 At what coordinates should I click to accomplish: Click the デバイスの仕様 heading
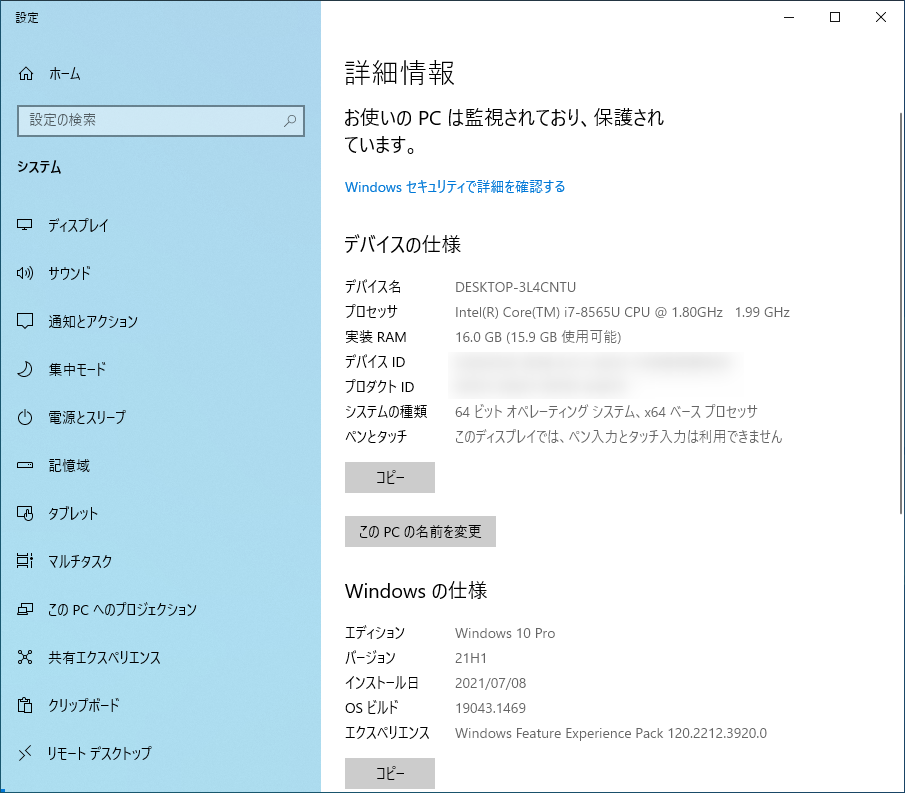coord(402,244)
